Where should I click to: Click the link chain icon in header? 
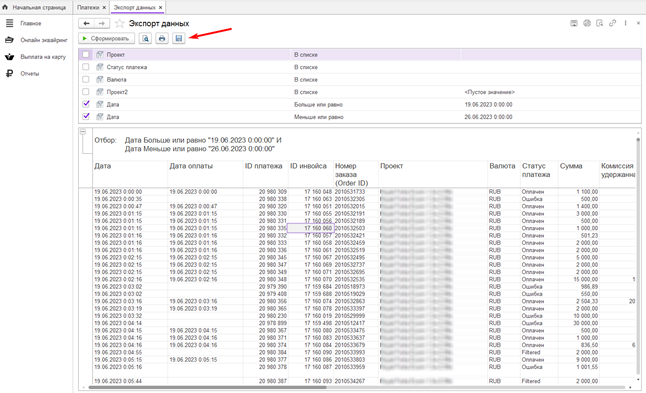point(613,23)
